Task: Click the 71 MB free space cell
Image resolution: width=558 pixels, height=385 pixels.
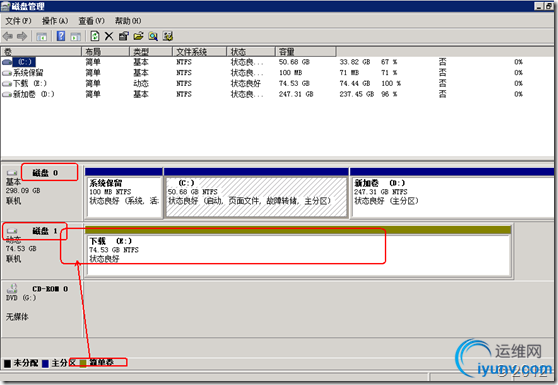Action: click(349, 73)
